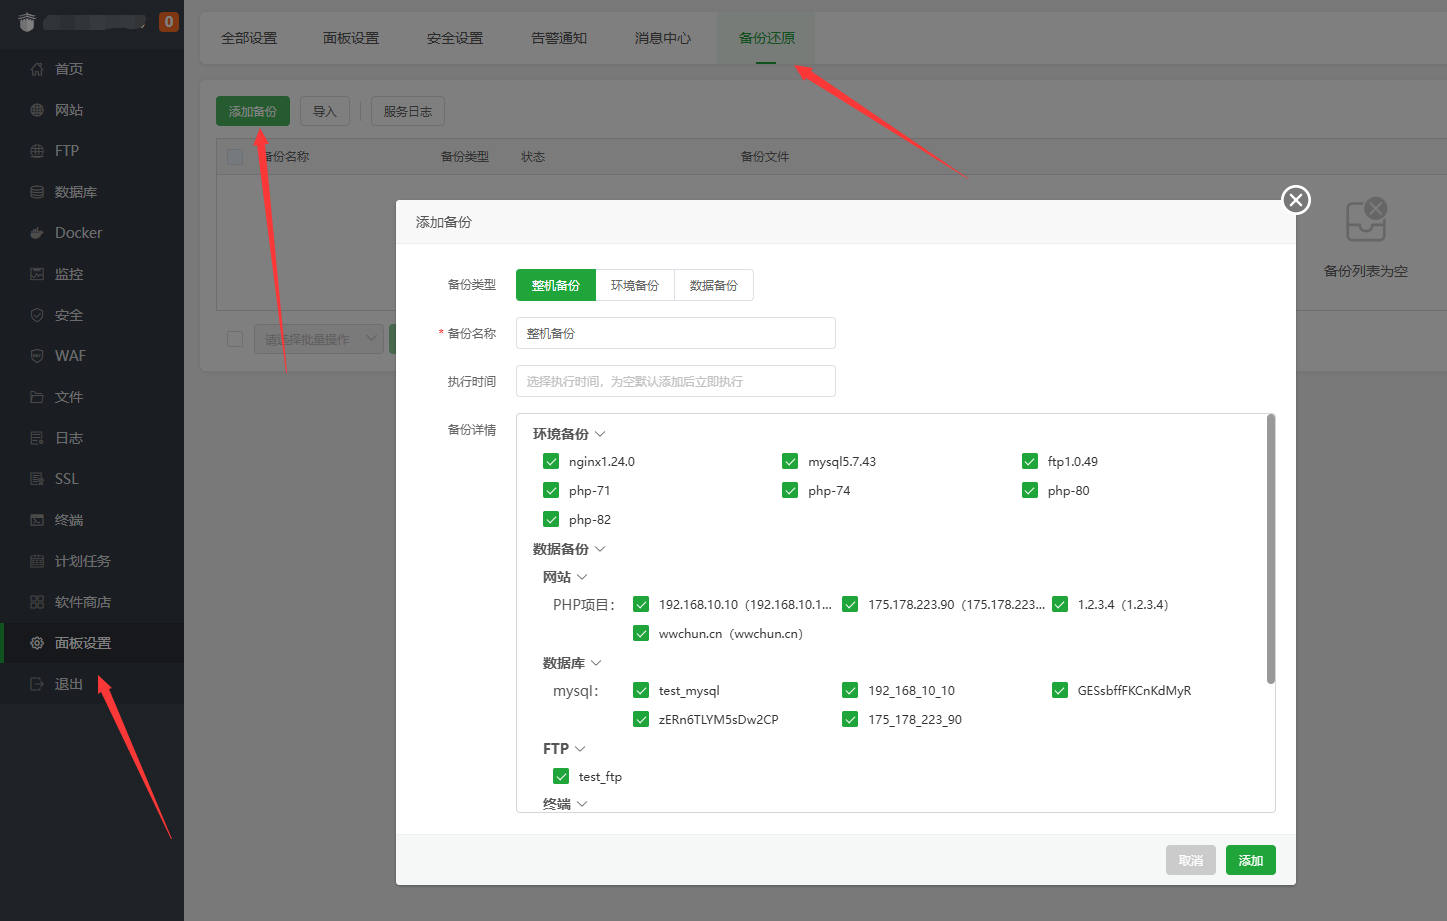This screenshot has width=1447, height=921.
Task: Switch to the 安全设置 tab
Action: pos(455,38)
